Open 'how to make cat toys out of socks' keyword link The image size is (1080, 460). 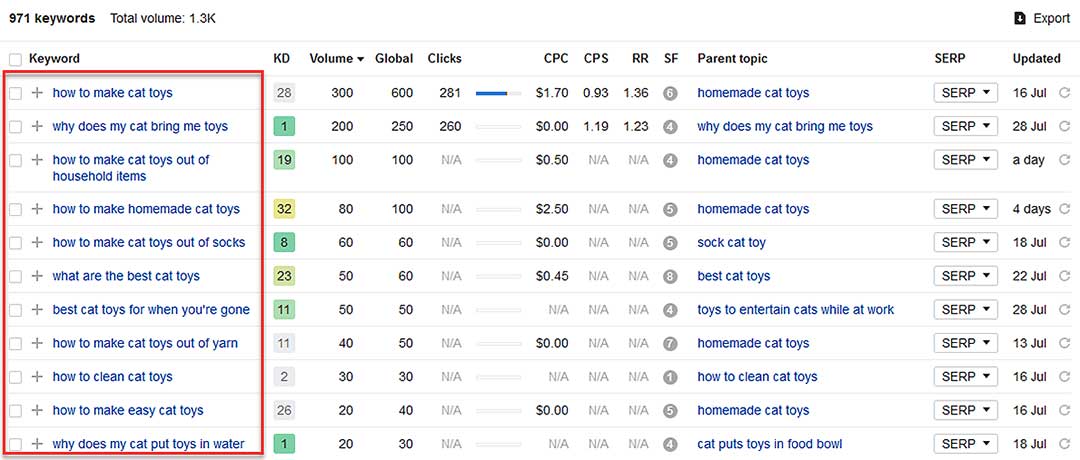coord(148,243)
